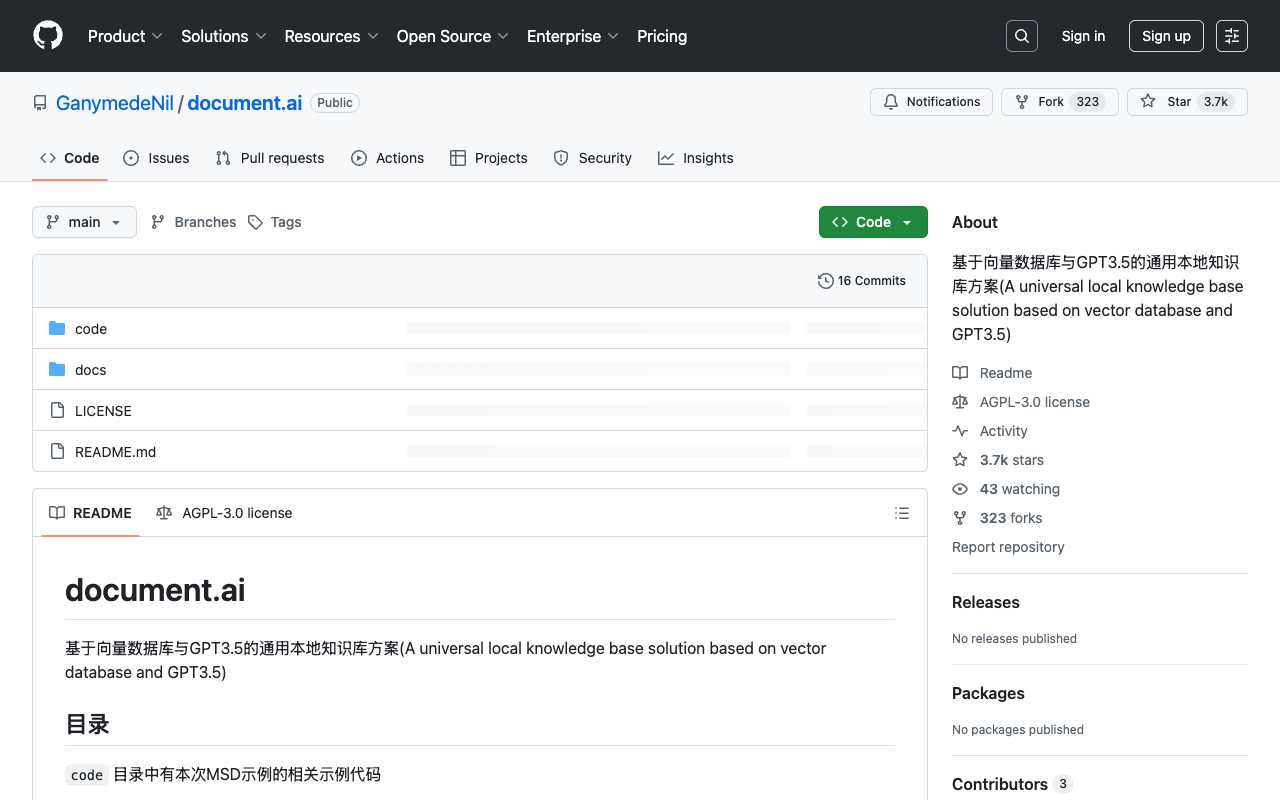1280x800 pixels.
Task: Open the document.ai repository link
Action: coord(245,103)
